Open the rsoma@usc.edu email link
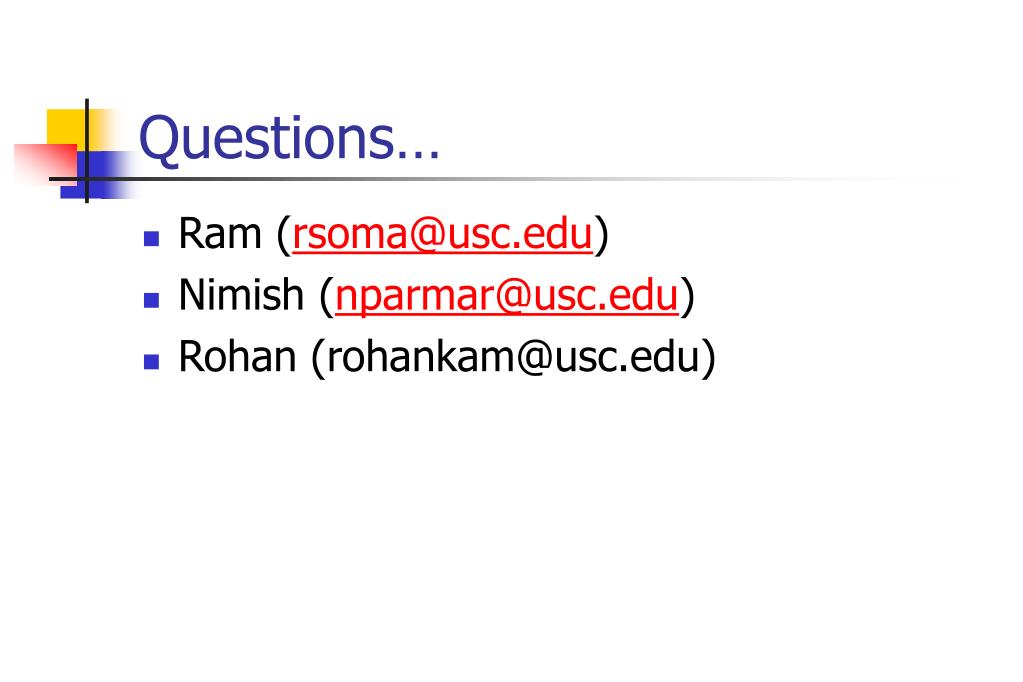The height and width of the screenshot is (682, 1023). 442,234
